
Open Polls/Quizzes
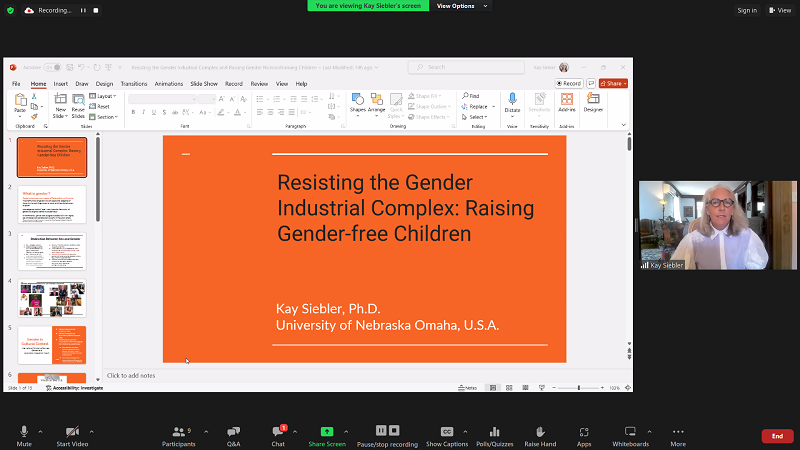coord(494,432)
